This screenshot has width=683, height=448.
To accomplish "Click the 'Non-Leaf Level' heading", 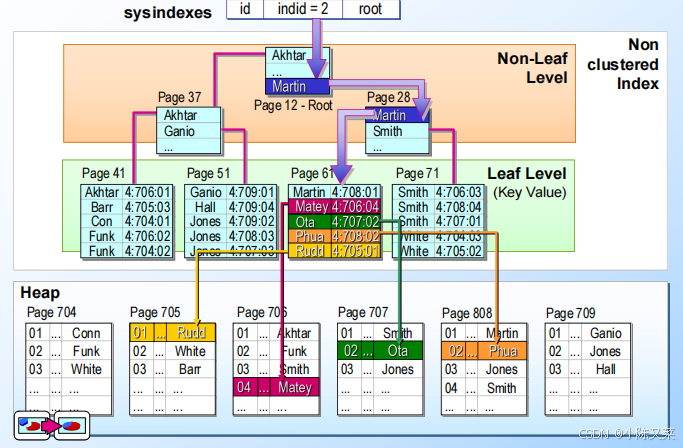I will click(532, 68).
